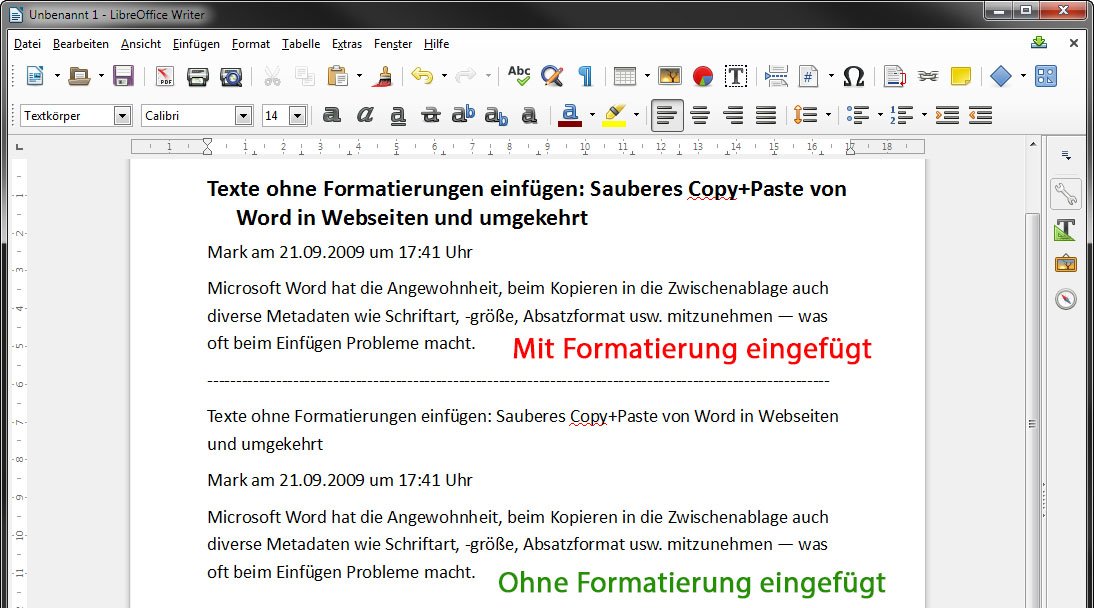This screenshot has height=608, width=1094.
Task: Open Find and Replace
Action: click(x=552, y=75)
